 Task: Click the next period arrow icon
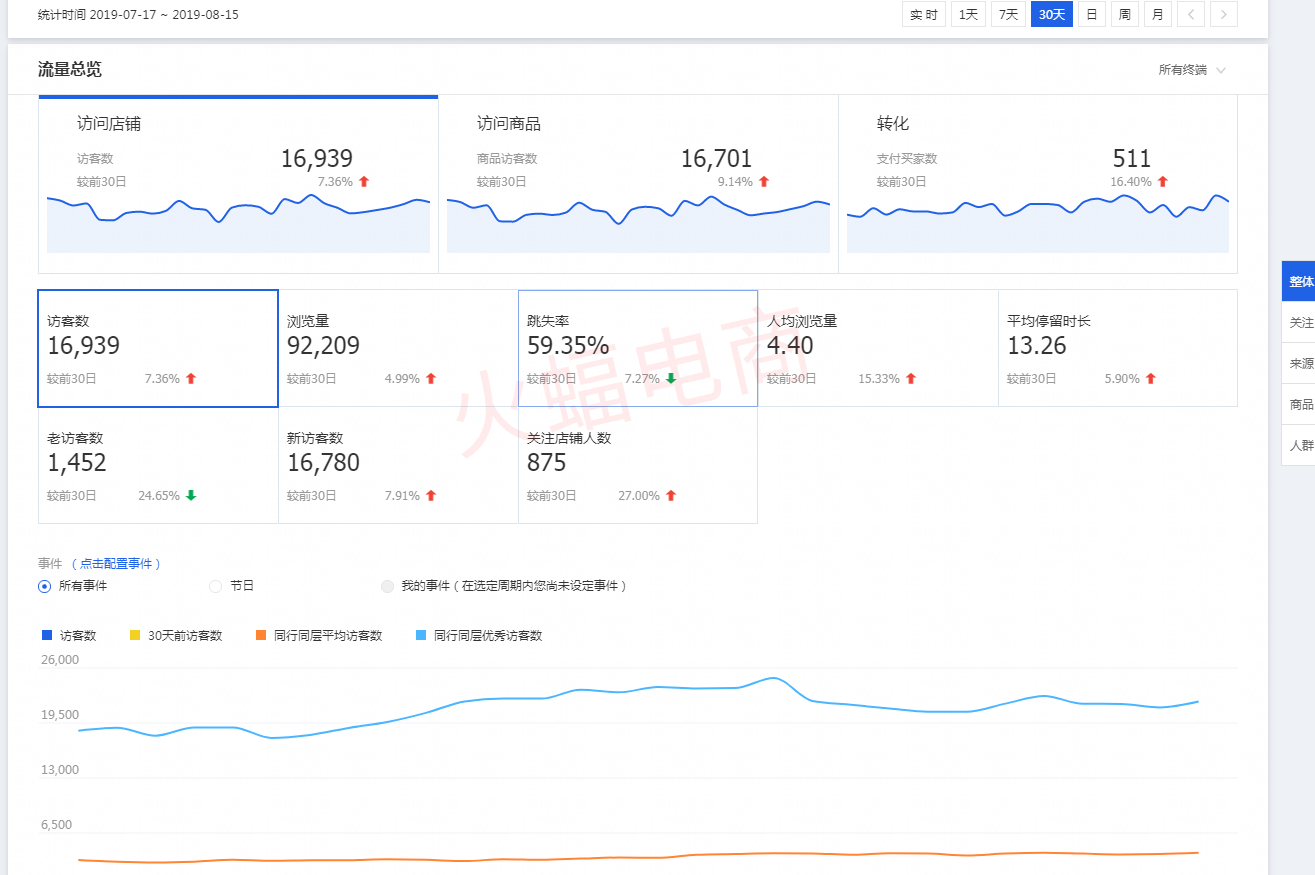[x=1224, y=14]
